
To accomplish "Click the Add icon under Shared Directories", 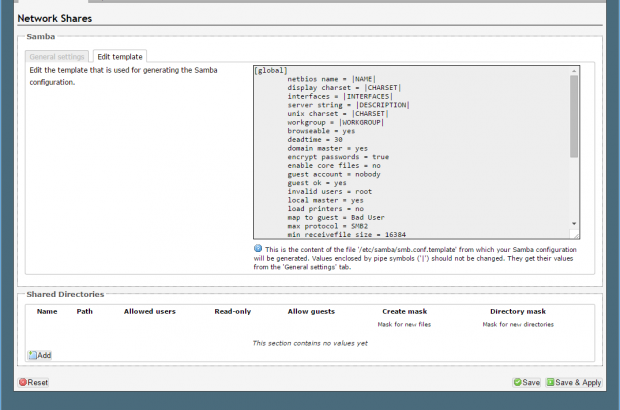I will coord(33,355).
